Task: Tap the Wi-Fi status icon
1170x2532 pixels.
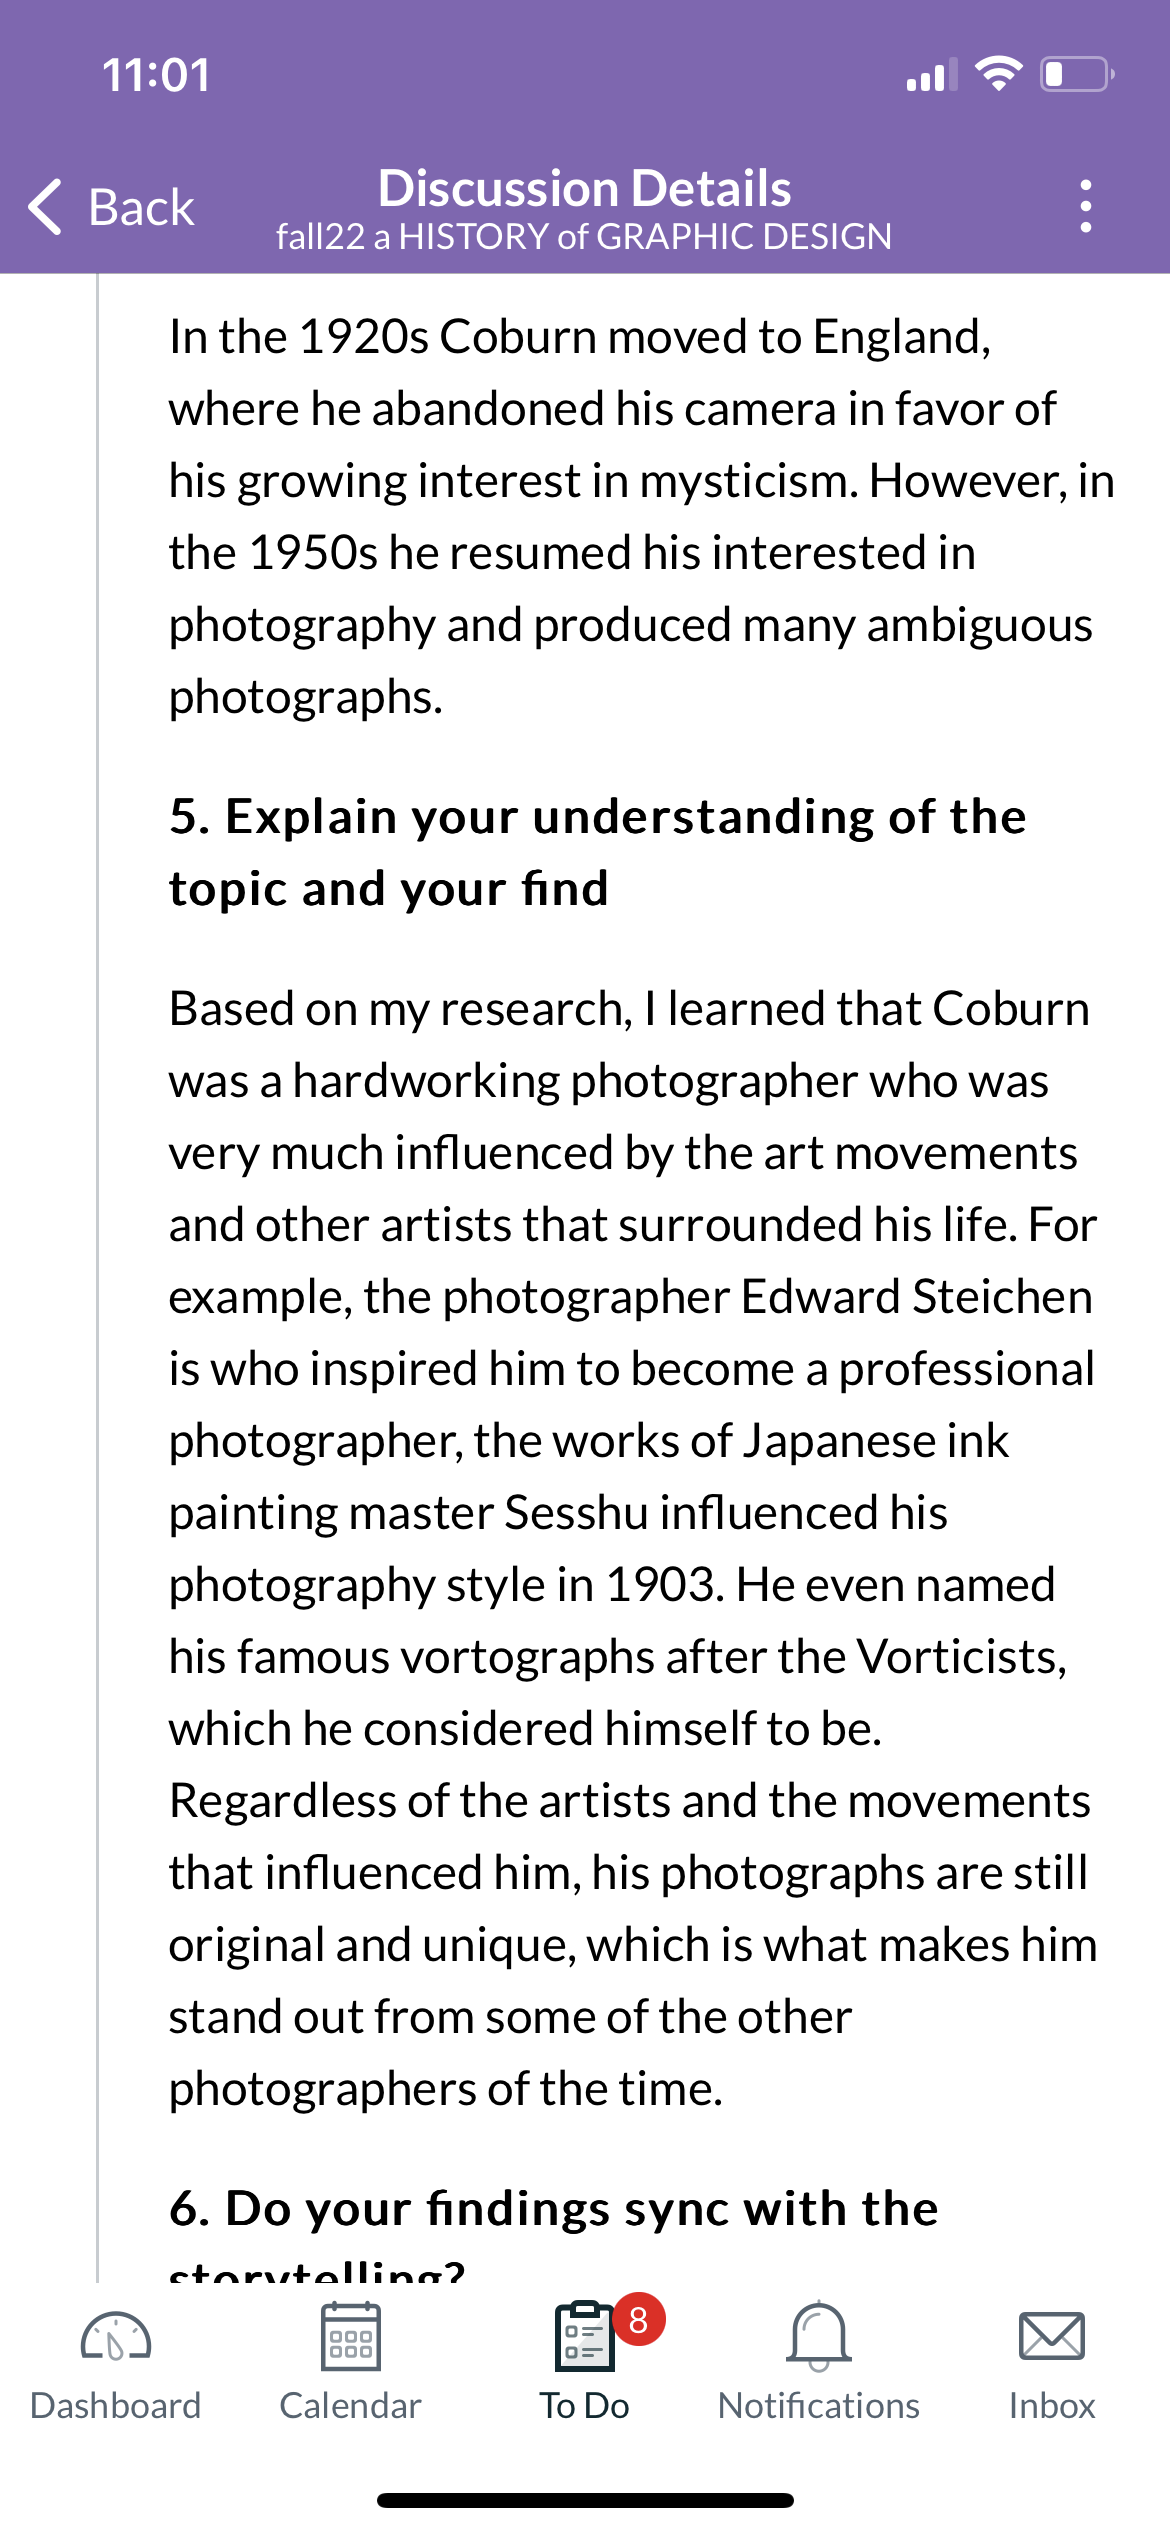Action: [998, 74]
